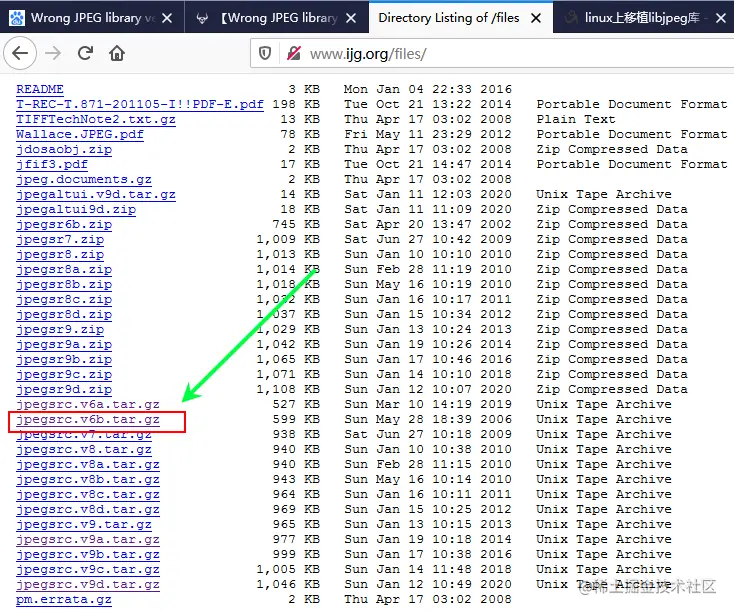
Task: Download jpegsrc.v8a.tar.gz
Action: [88, 464]
